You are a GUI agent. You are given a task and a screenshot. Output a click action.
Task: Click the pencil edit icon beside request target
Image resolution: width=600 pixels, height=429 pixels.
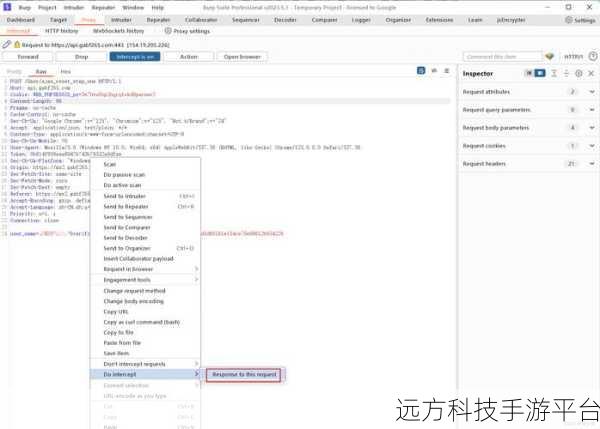(x=6, y=44)
